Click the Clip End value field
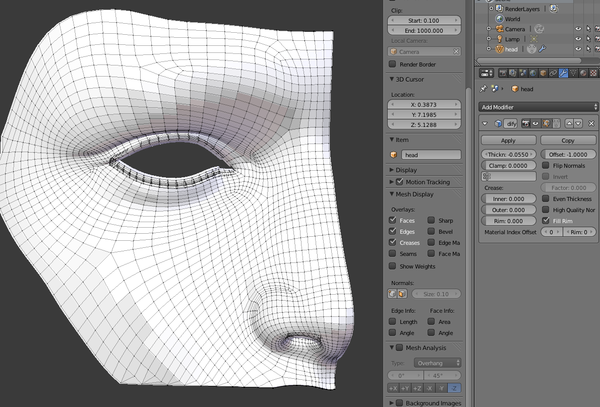This screenshot has width=600, height=407. (424, 30)
